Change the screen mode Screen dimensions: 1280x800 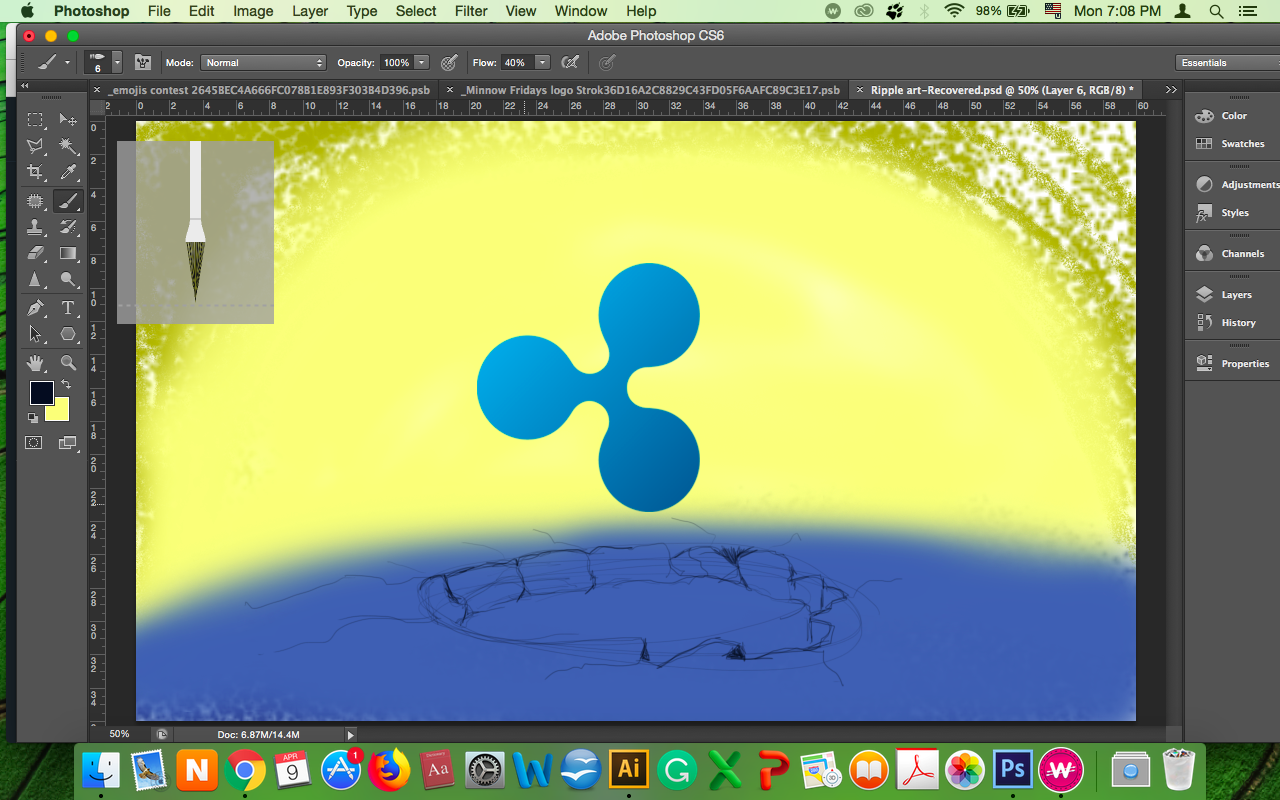pos(68,442)
